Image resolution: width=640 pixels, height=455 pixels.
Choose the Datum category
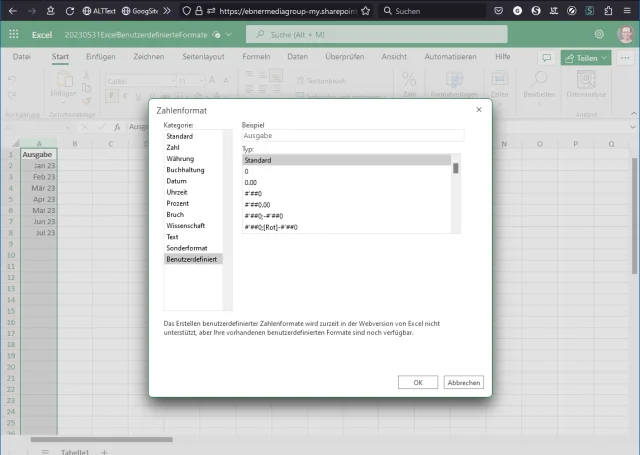click(x=176, y=181)
